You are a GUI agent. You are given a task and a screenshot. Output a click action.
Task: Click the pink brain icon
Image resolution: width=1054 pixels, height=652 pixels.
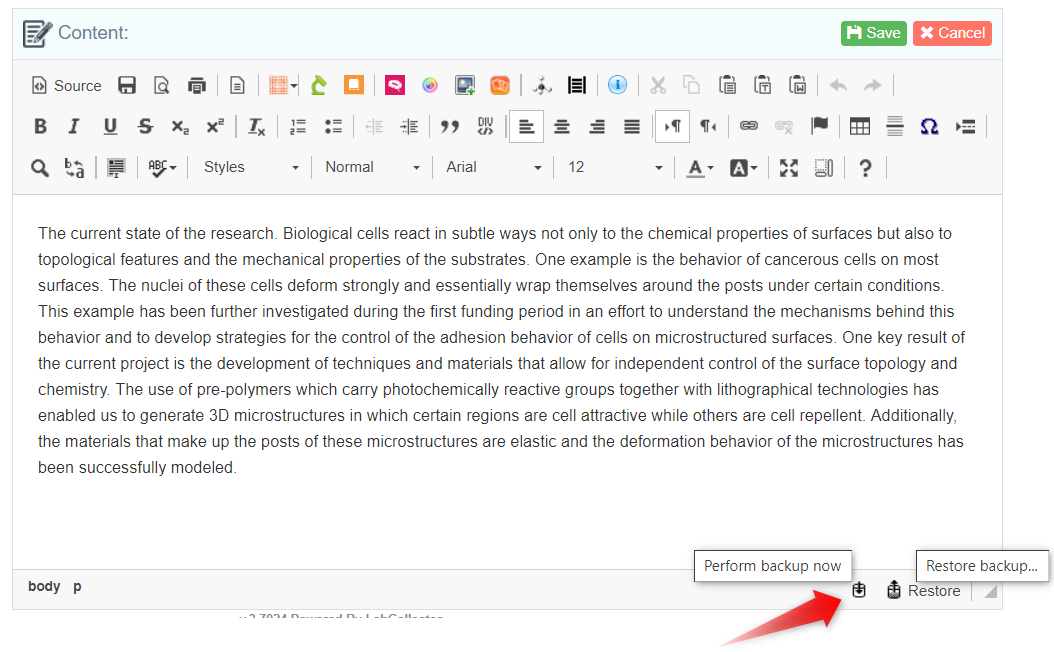tap(395, 85)
